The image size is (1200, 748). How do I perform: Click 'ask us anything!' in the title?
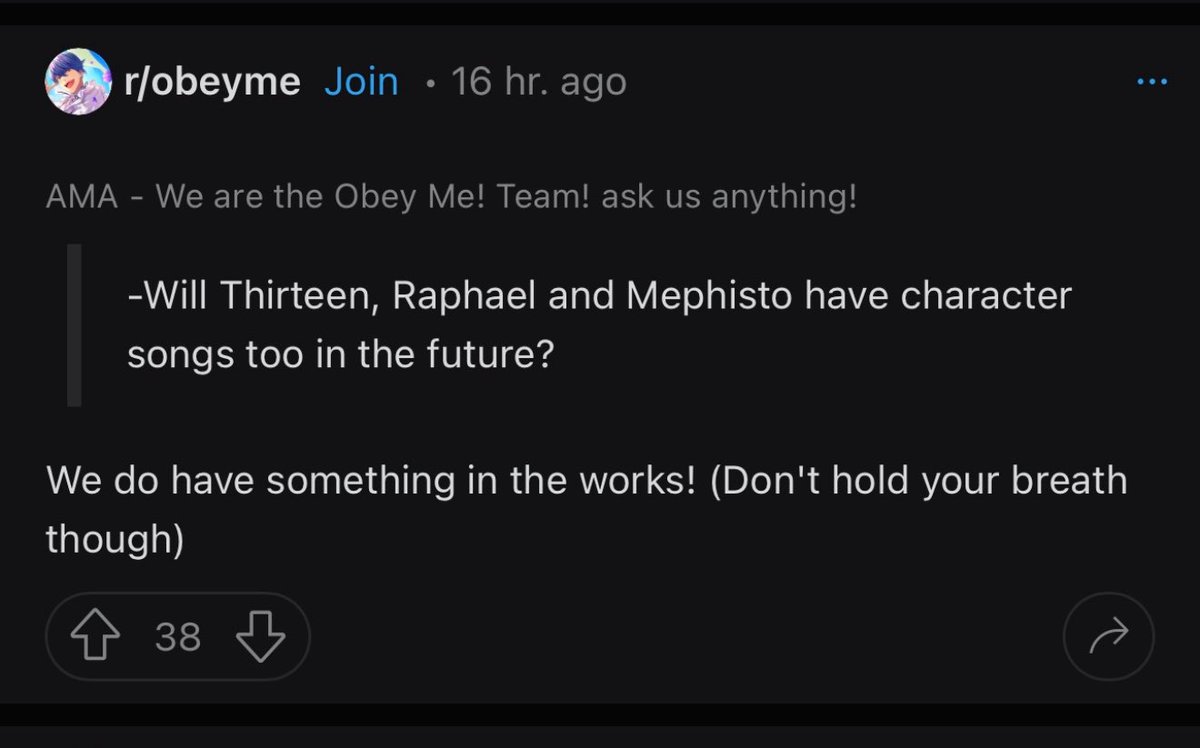[729, 197]
